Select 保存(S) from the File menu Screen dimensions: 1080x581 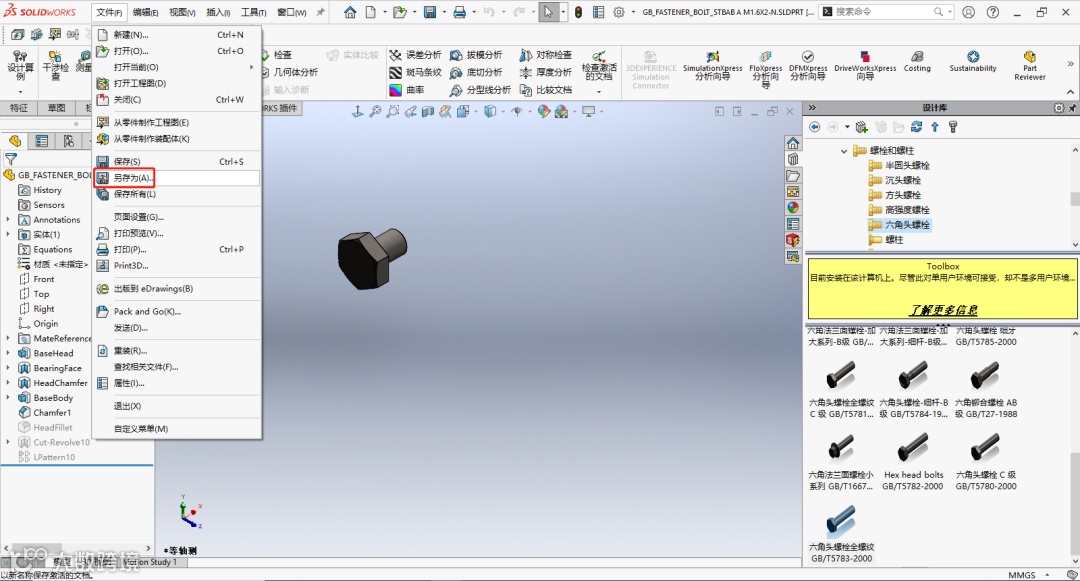(x=177, y=161)
